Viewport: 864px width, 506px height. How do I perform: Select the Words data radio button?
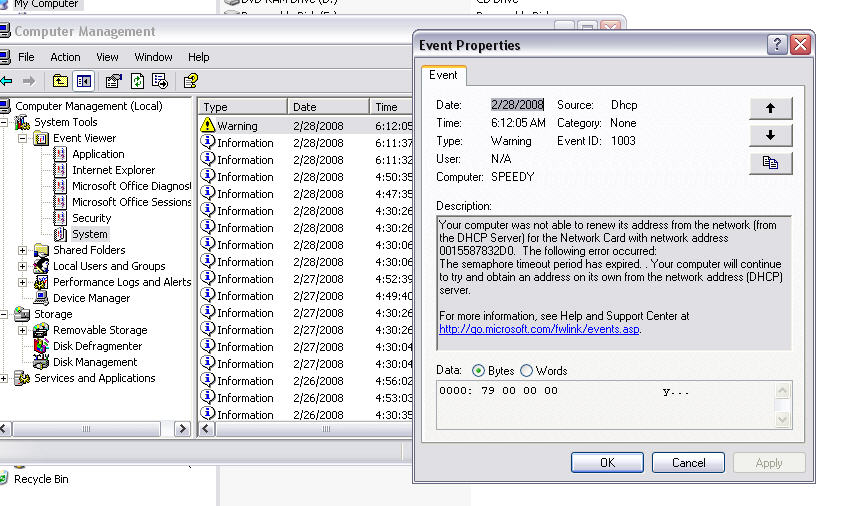[x=527, y=371]
